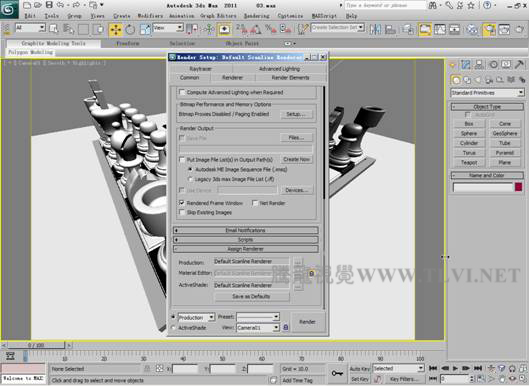
Task: Click the object name input field
Action: [x=483, y=187]
